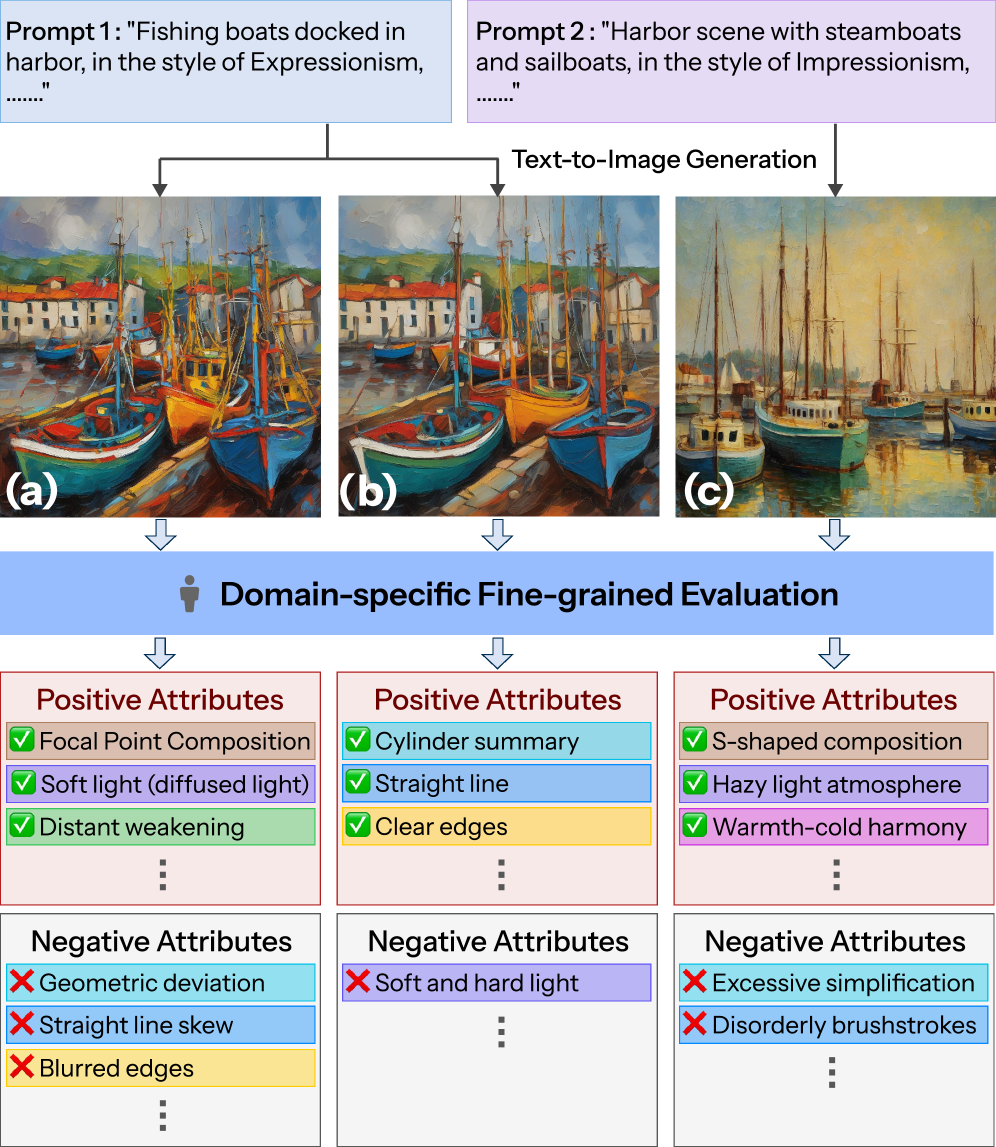Click the Cylinder summary label
Viewport: 996px width, 1147px height.
(x=477, y=741)
